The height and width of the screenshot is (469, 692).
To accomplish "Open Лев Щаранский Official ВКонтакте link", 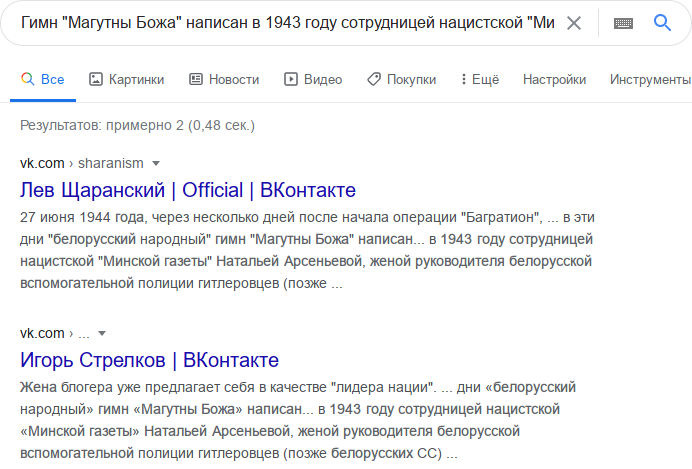I will pyautogui.click(x=188, y=190).
